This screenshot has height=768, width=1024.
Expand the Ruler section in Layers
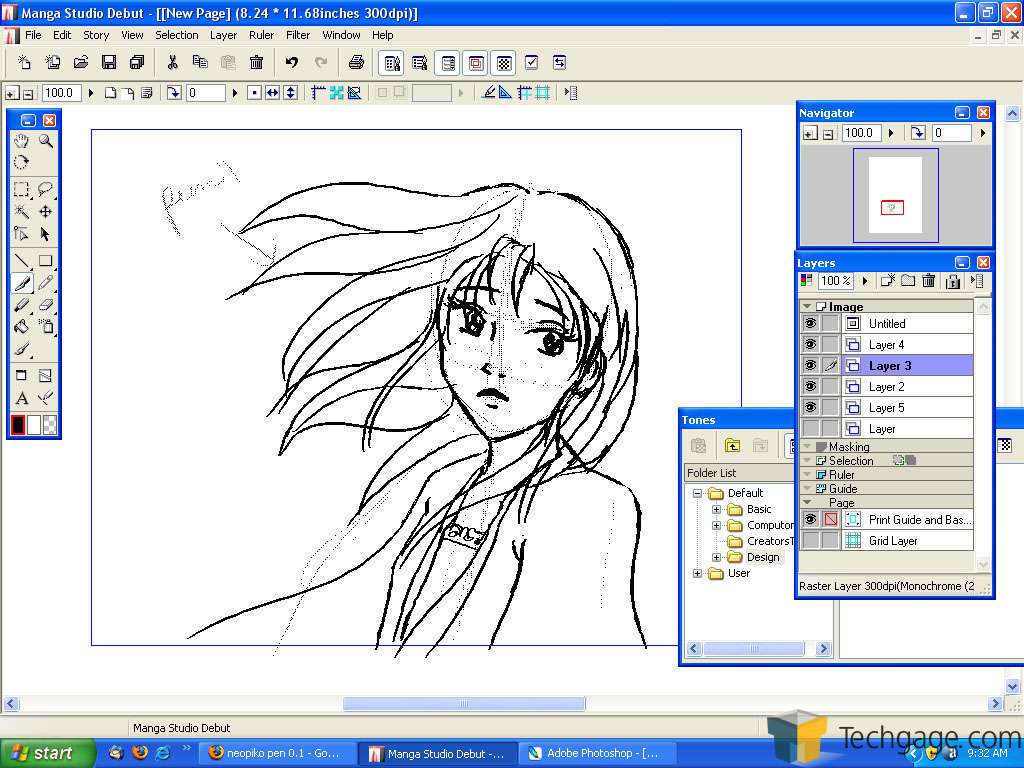click(x=807, y=474)
